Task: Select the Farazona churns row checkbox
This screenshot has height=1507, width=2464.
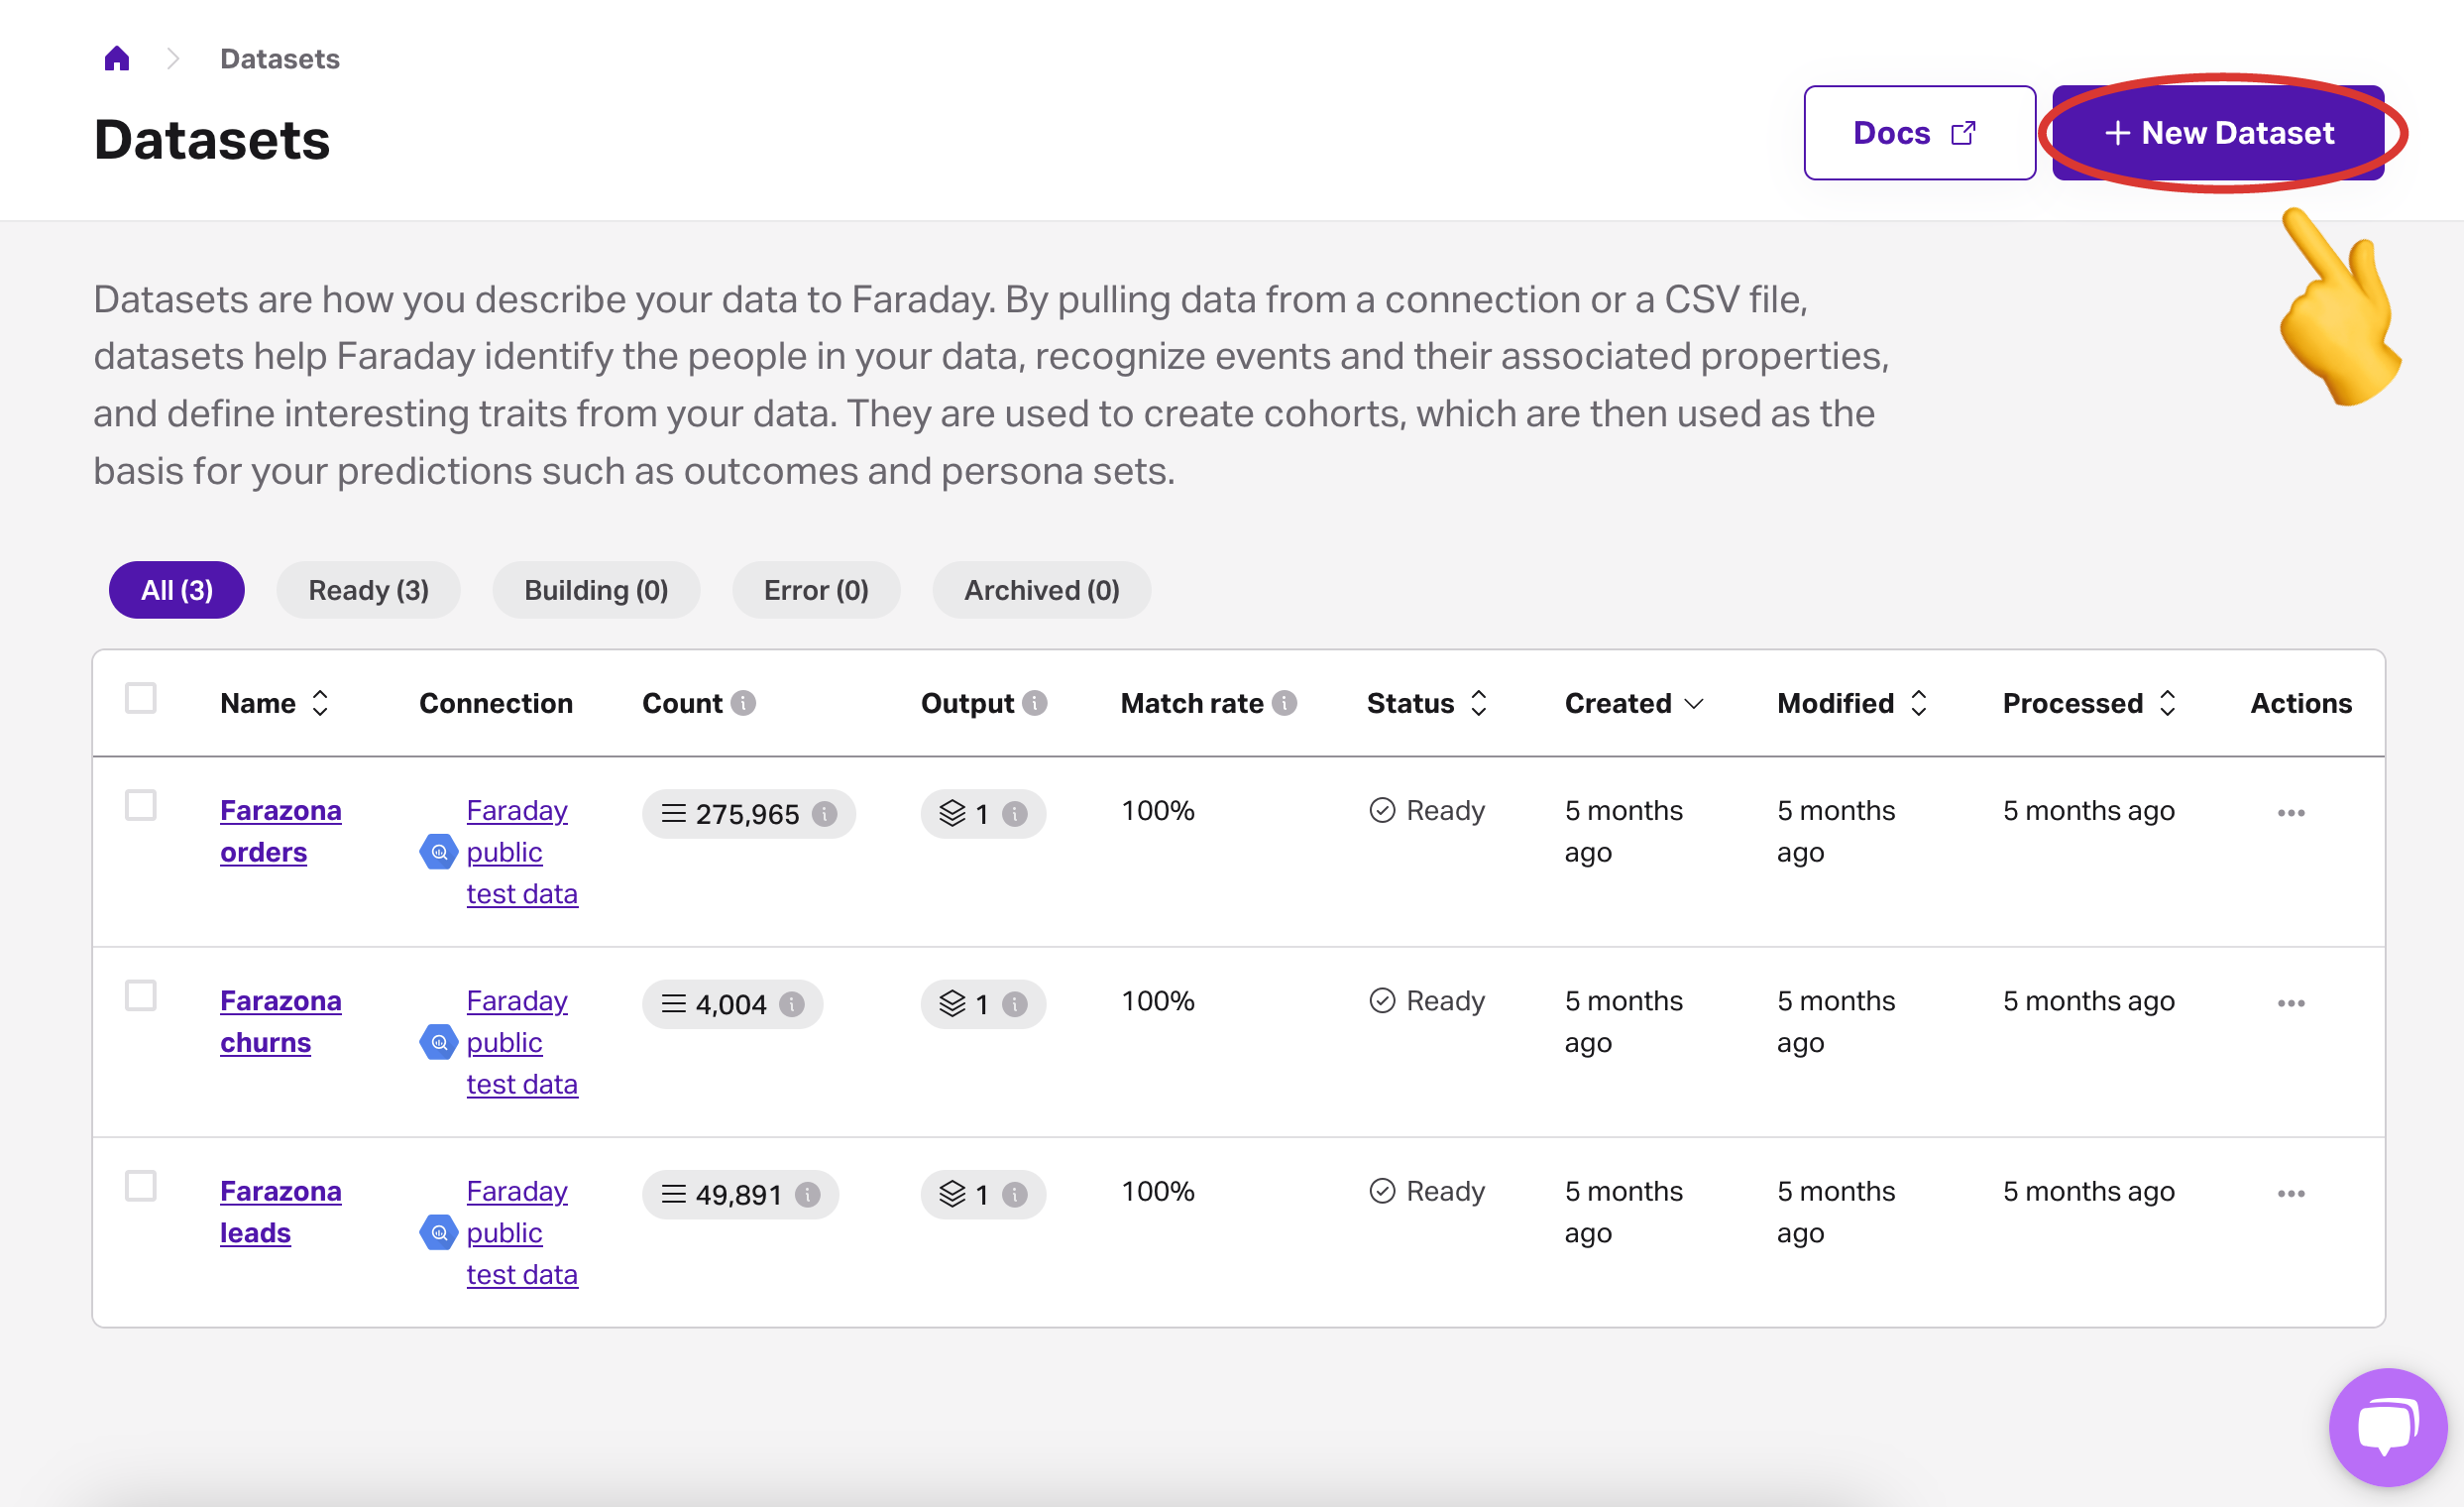Action: click(x=141, y=996)
